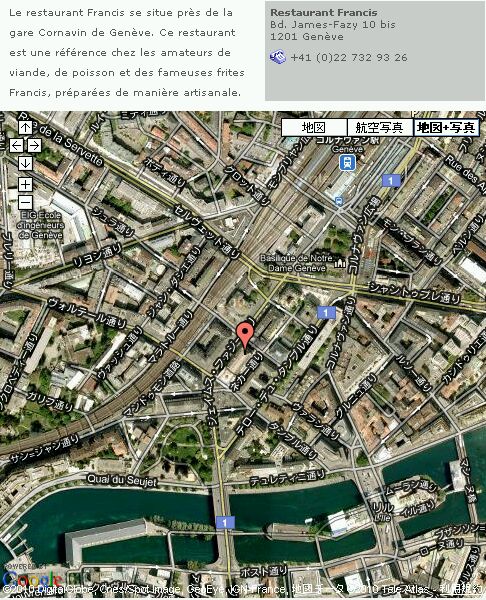
Task: Click the リル island label
Action: (383, 509)
